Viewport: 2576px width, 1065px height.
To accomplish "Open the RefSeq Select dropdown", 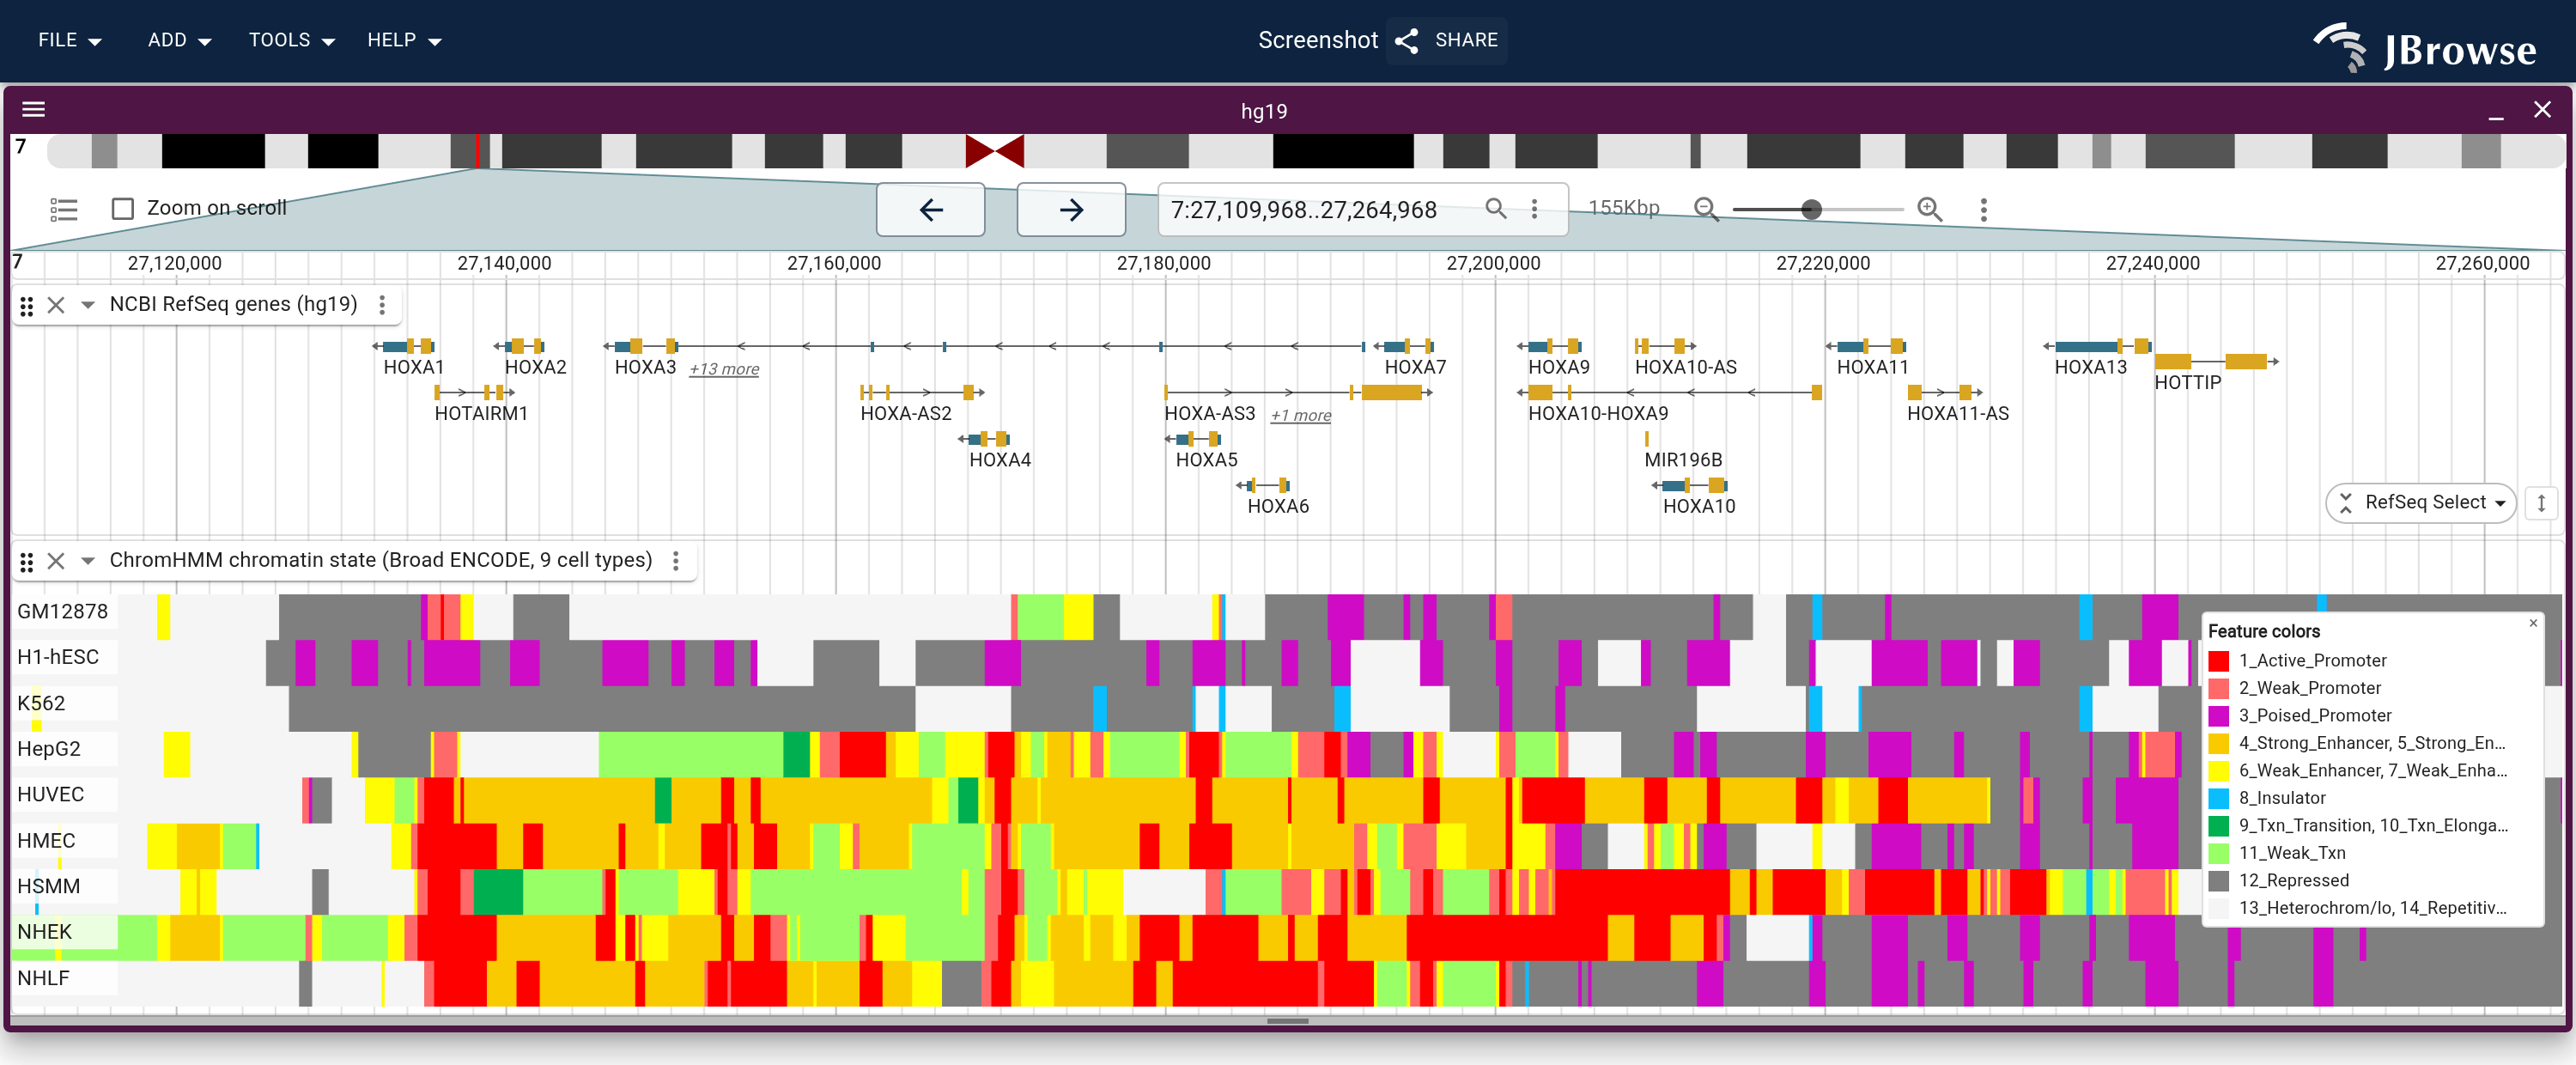I will (2420, 502).
